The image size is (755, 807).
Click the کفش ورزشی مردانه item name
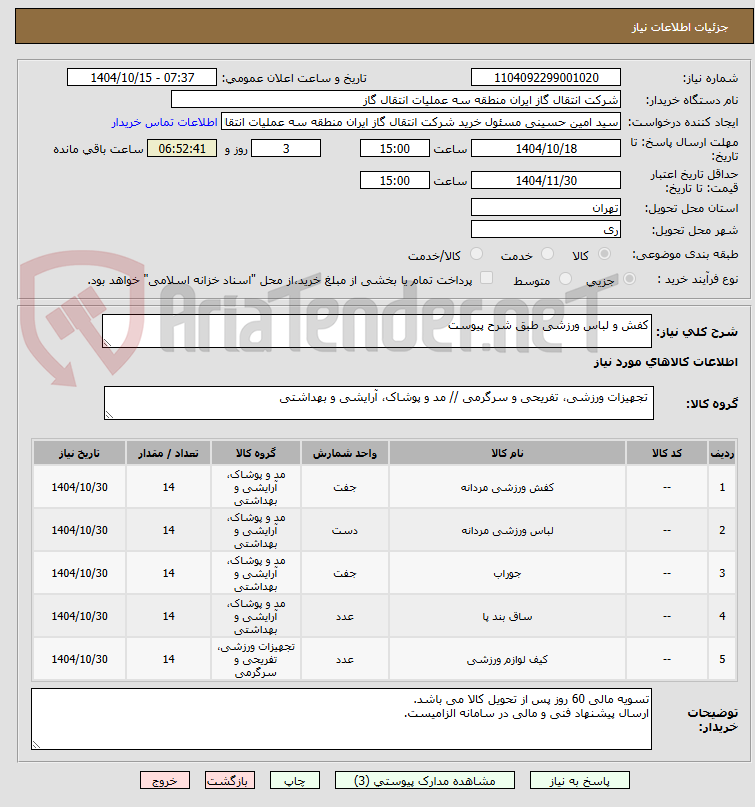click(x=507, y=487)
